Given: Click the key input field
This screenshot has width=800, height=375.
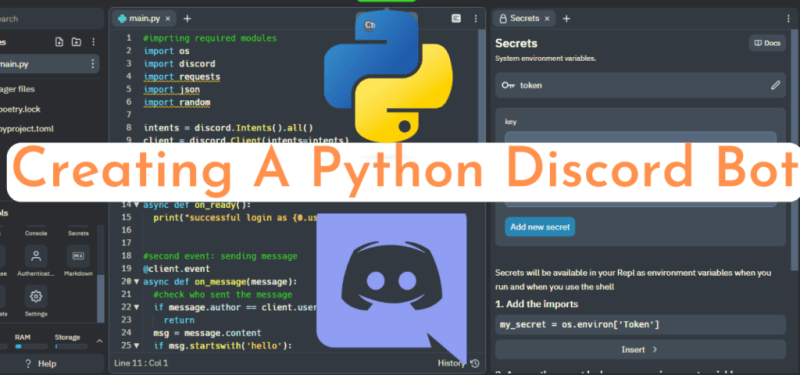Looking at the screenshot, I should (x=640, y=137).
